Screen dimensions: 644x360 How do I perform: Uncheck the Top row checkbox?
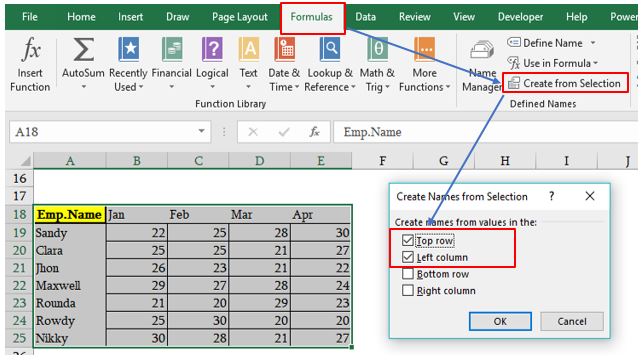tap(408, 240)
